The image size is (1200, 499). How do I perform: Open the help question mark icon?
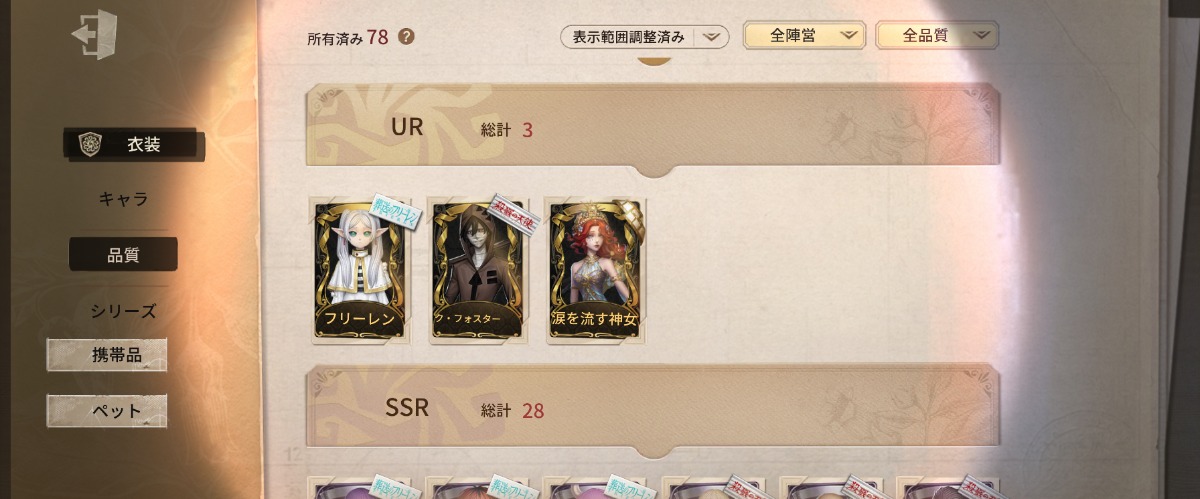click(x=406, y=37)
